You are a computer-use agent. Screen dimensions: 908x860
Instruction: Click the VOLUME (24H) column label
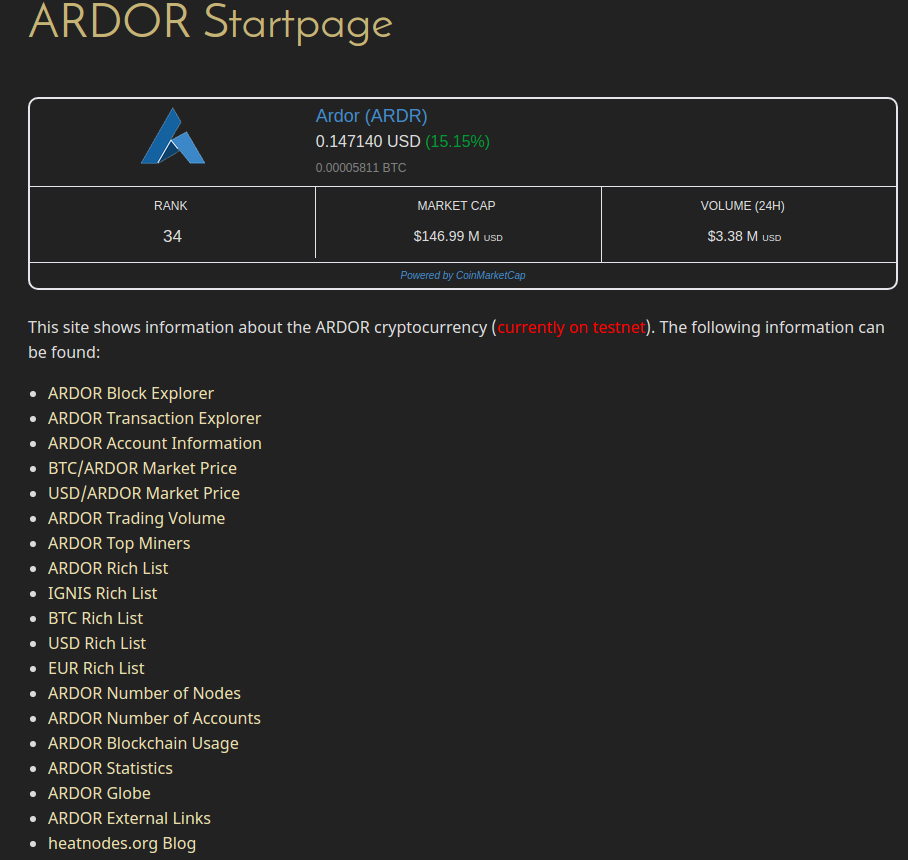click(742, 206)
